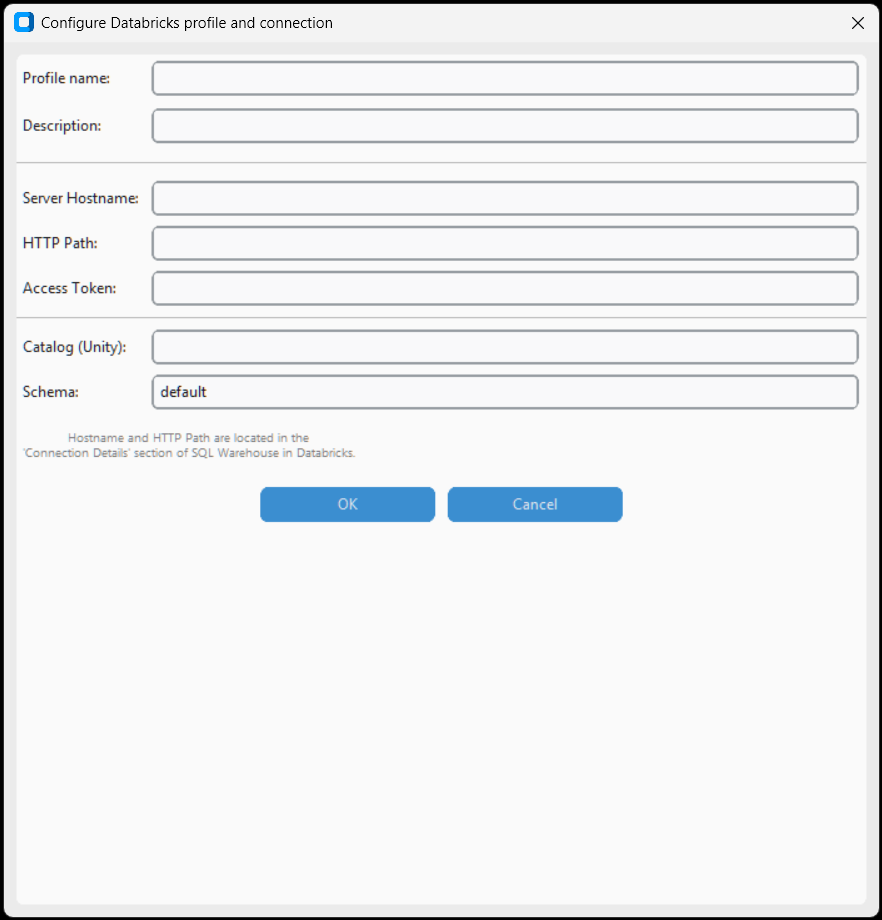Click the Catalog (Unity) field
The height and width of the screenshot is (920, 882).
pos(505,347)
